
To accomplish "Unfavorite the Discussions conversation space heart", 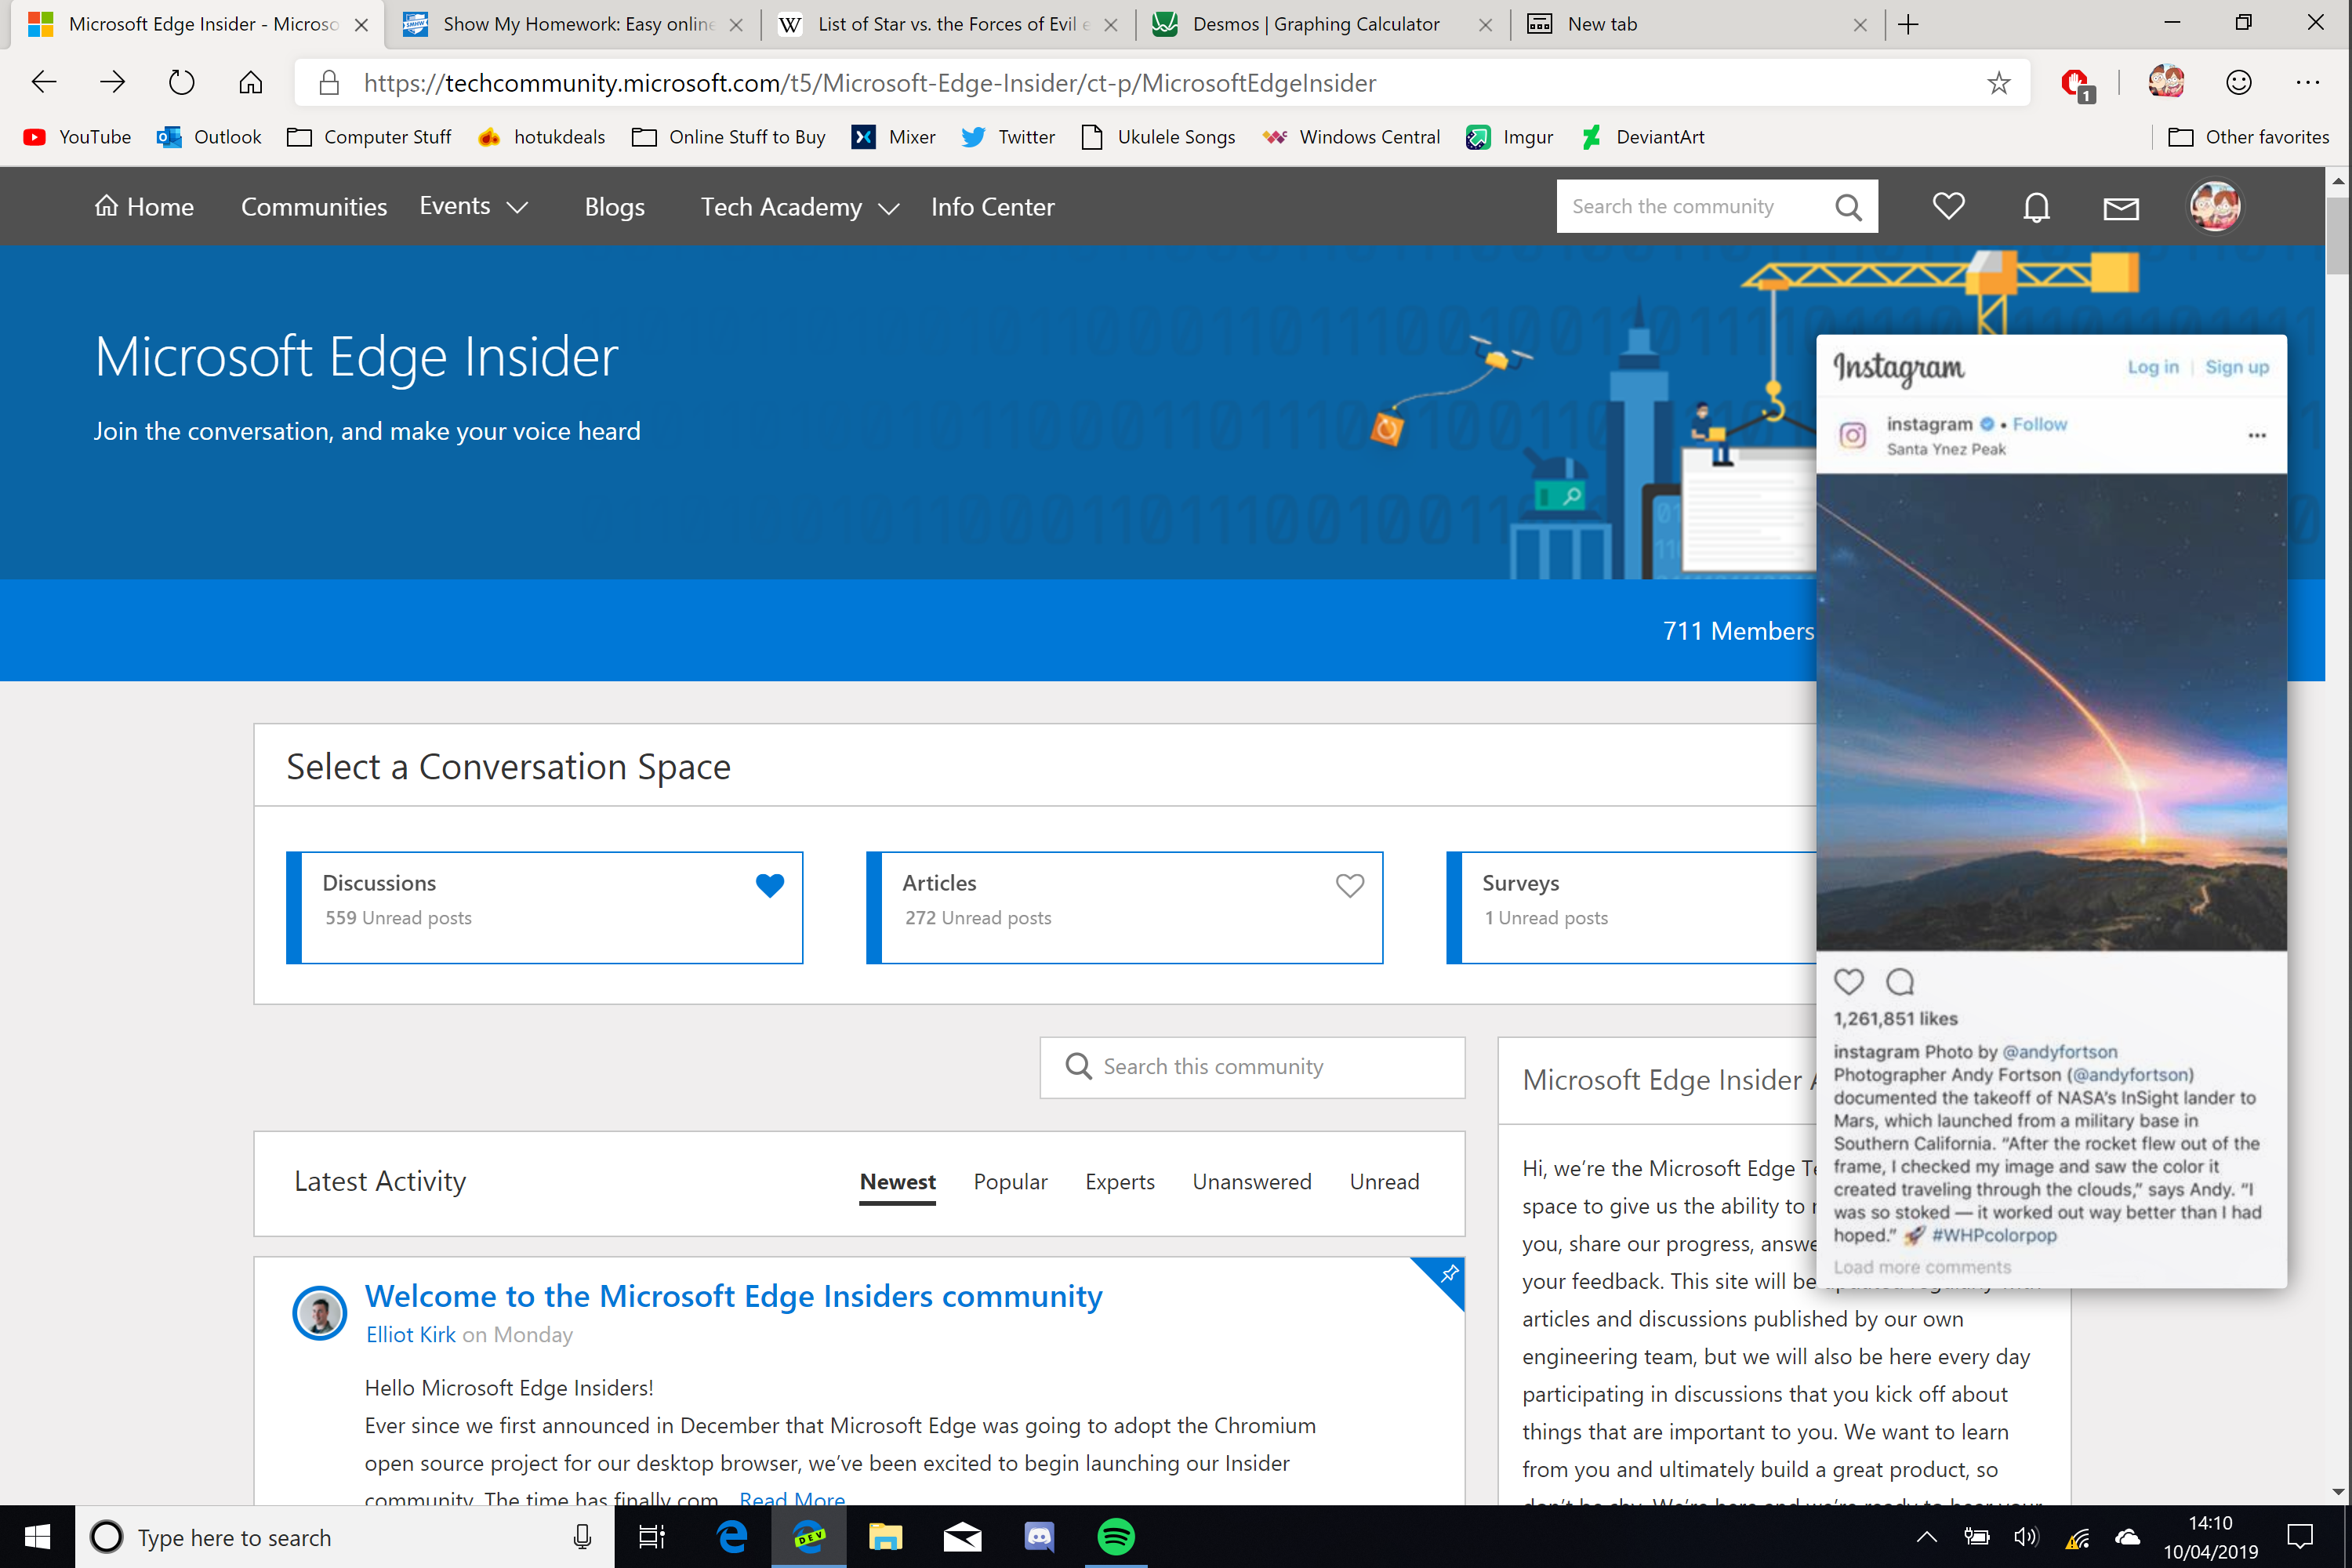I will [770, 885].
